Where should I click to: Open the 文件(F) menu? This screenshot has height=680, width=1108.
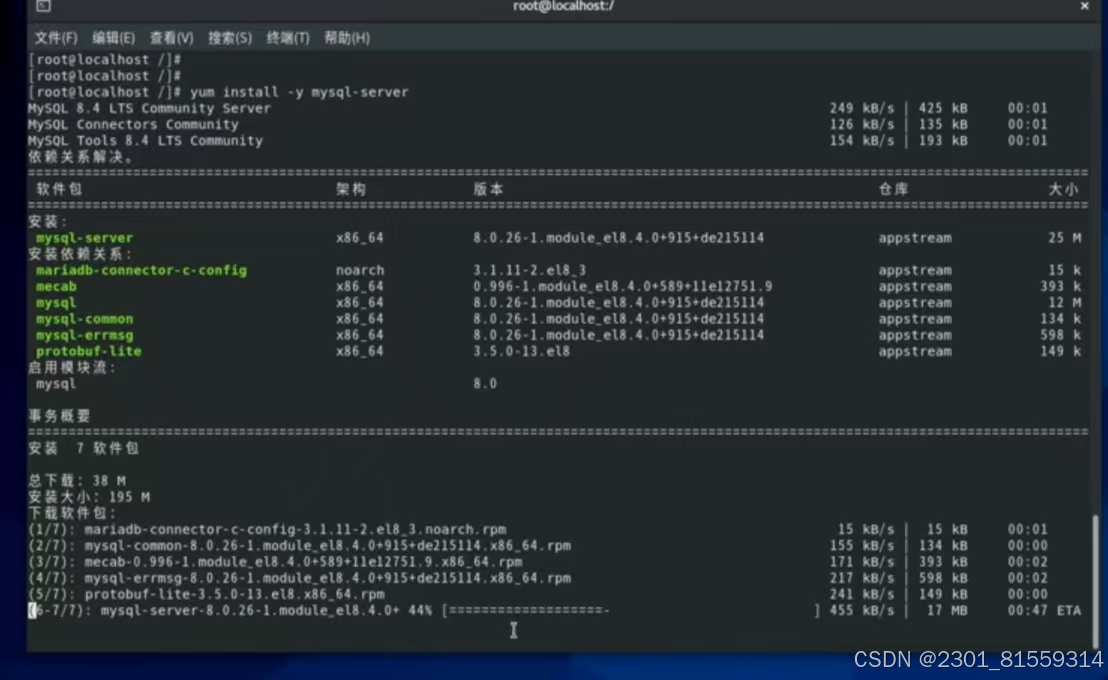tap(55, 37)
